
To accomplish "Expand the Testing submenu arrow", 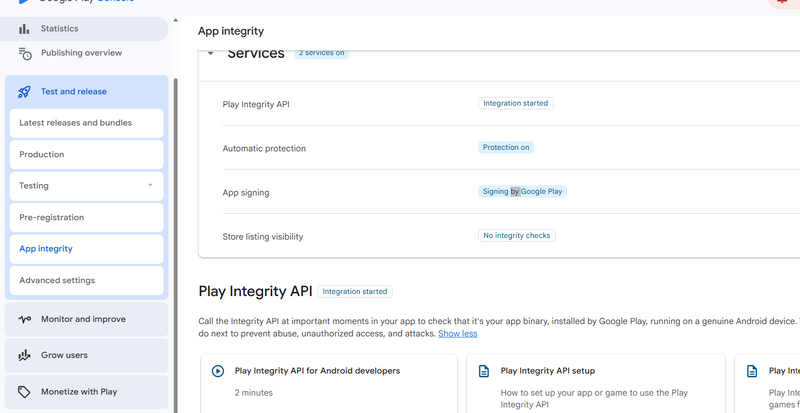I will coord(150,186).
